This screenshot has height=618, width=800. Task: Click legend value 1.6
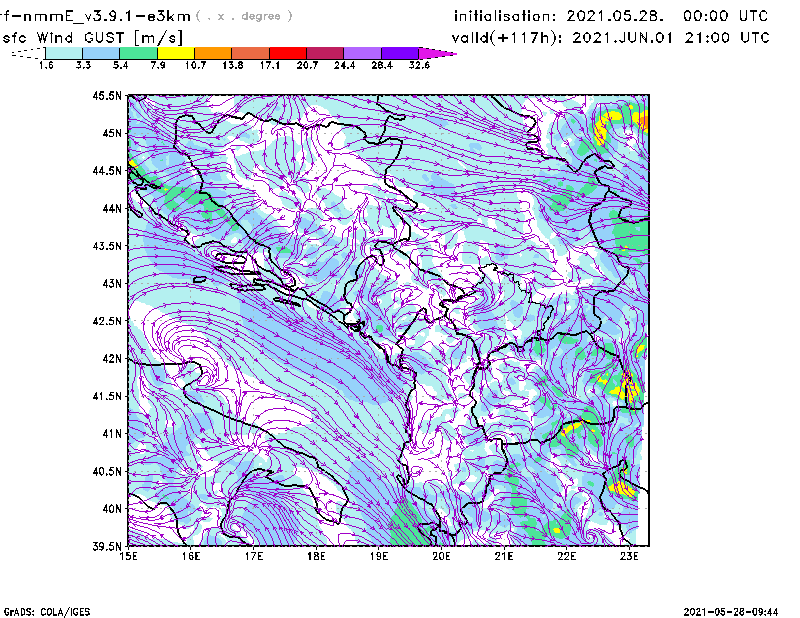(46, 65)
